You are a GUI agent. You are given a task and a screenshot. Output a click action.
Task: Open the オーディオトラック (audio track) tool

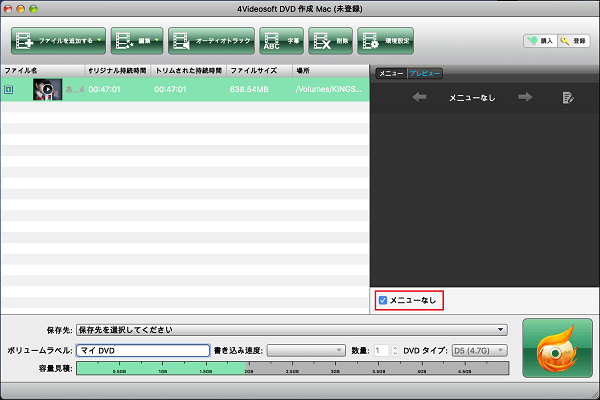click(211, 41)
